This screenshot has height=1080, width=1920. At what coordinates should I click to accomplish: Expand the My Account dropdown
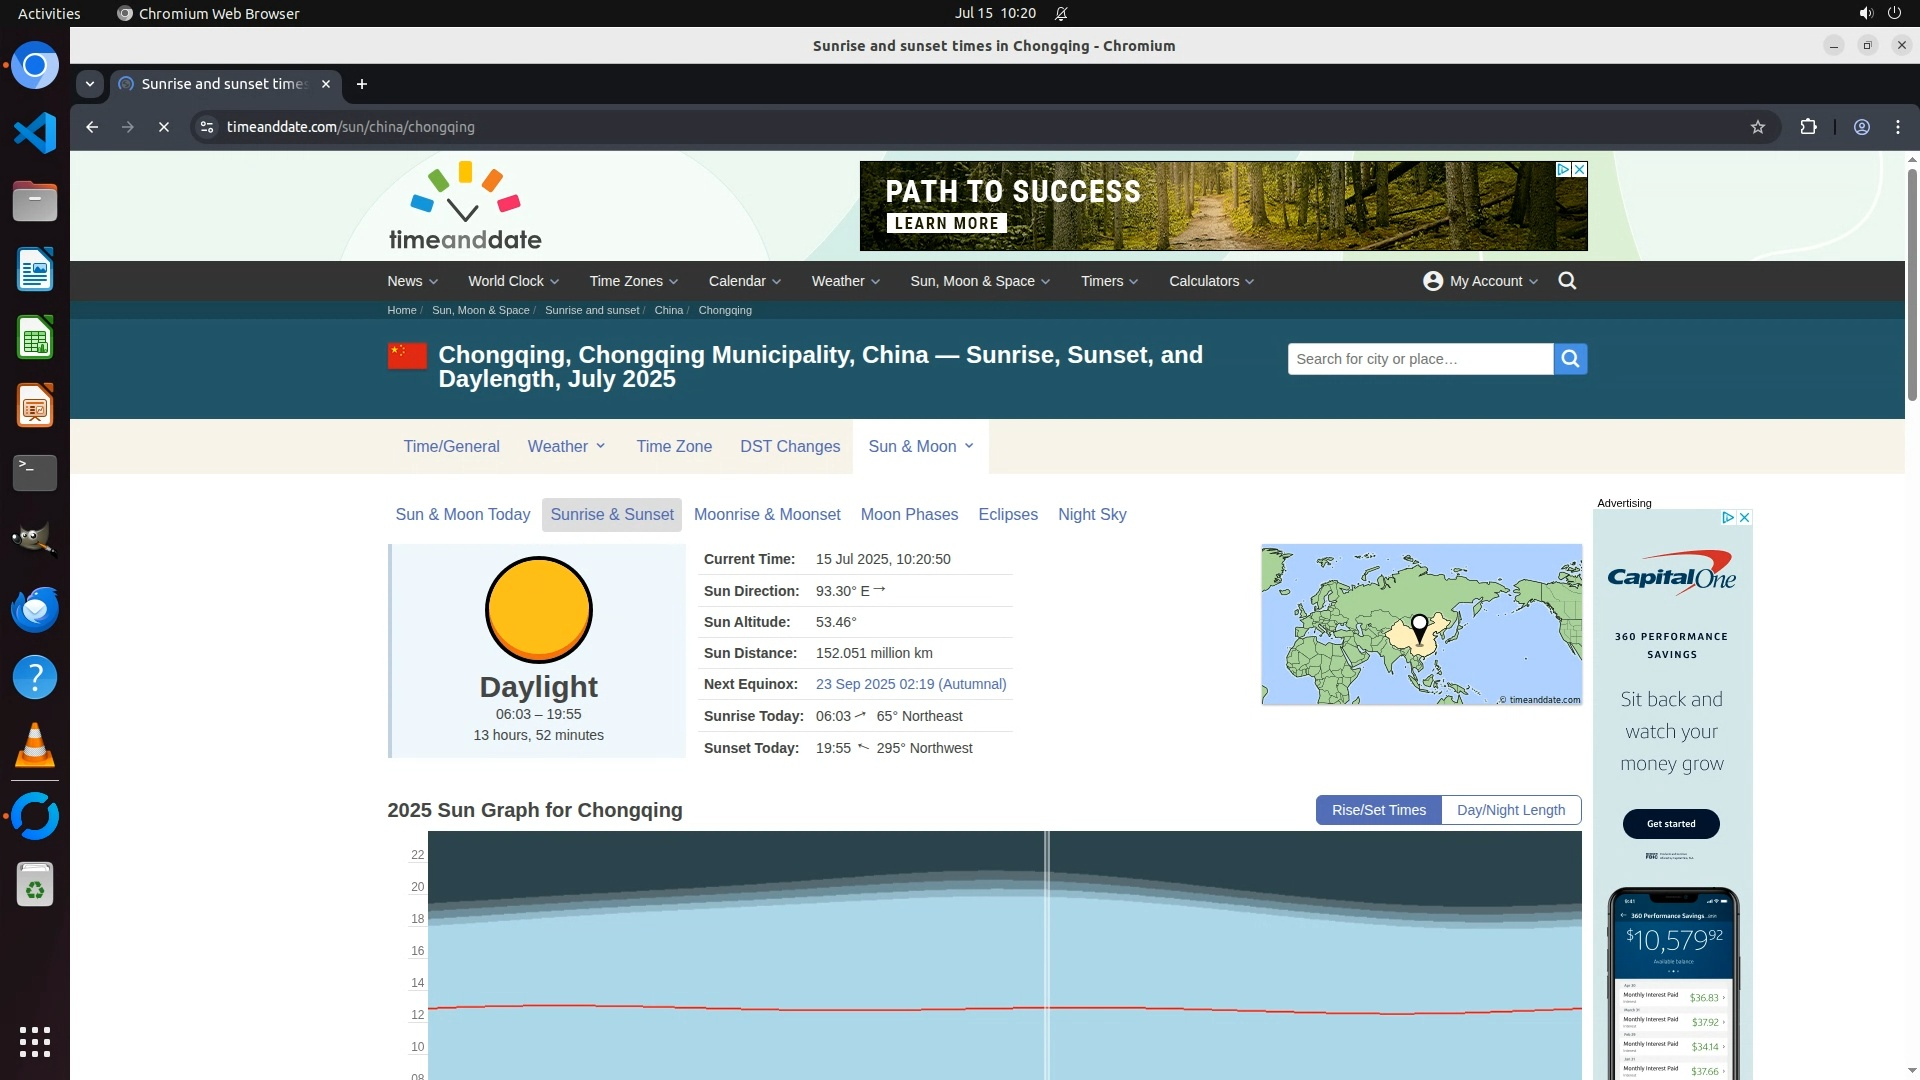1480,281
